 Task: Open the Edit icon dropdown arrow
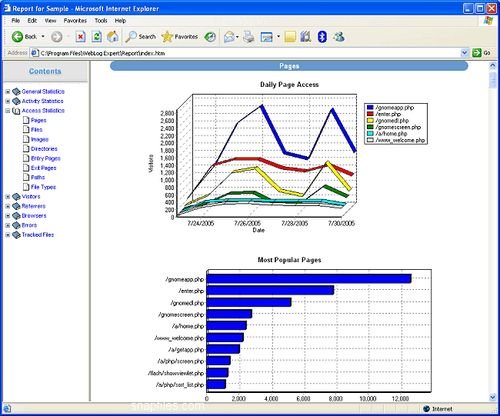point(278,37)
